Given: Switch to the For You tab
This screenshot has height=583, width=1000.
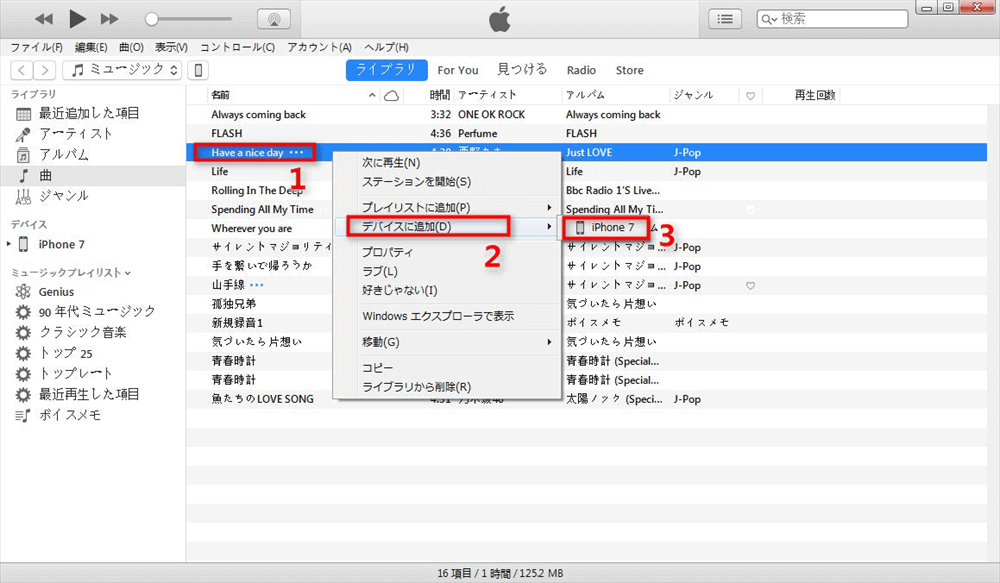Looking at the screenshot, I should 457,70.
